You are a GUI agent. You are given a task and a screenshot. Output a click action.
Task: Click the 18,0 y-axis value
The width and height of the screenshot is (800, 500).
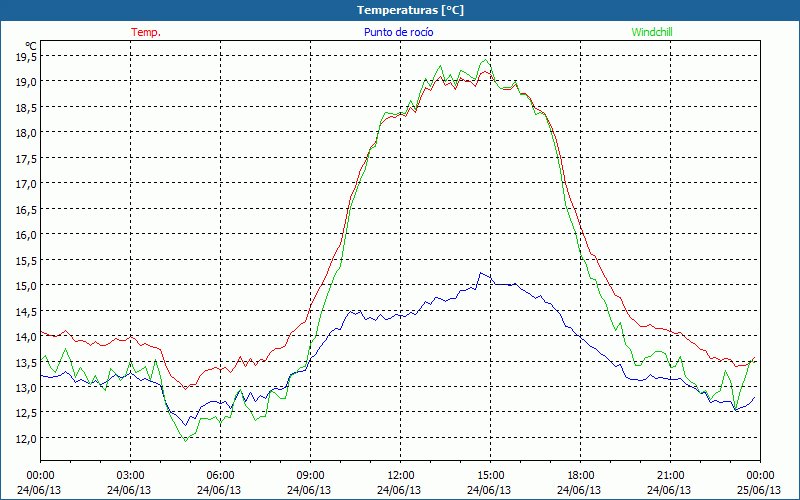26,133
